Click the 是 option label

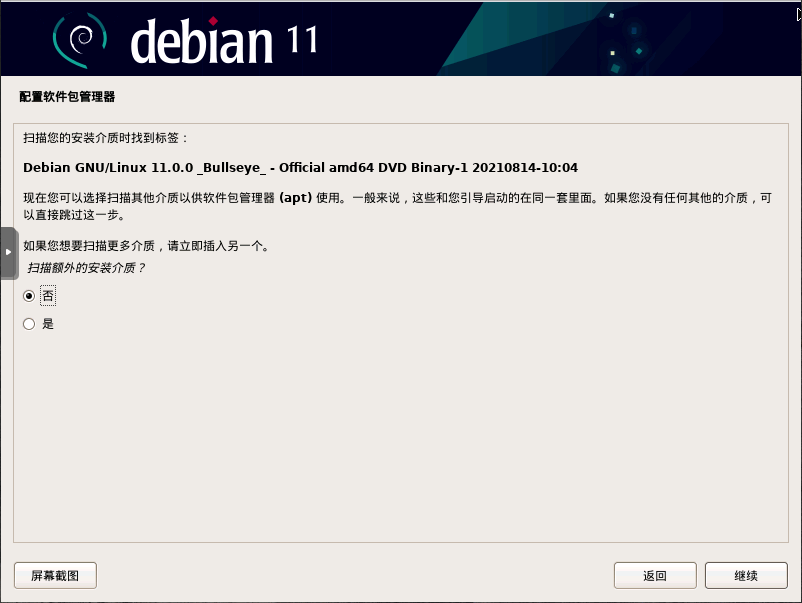point(48,324)
